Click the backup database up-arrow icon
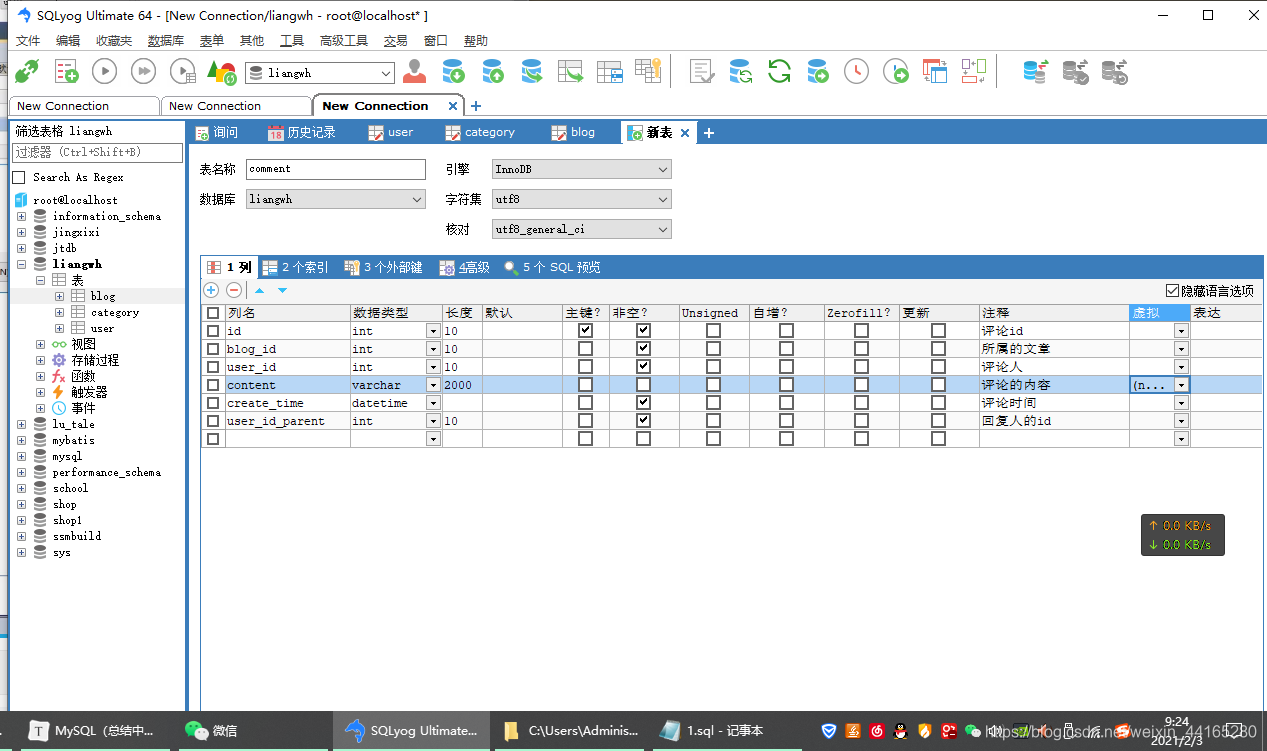 coord(492,71)
